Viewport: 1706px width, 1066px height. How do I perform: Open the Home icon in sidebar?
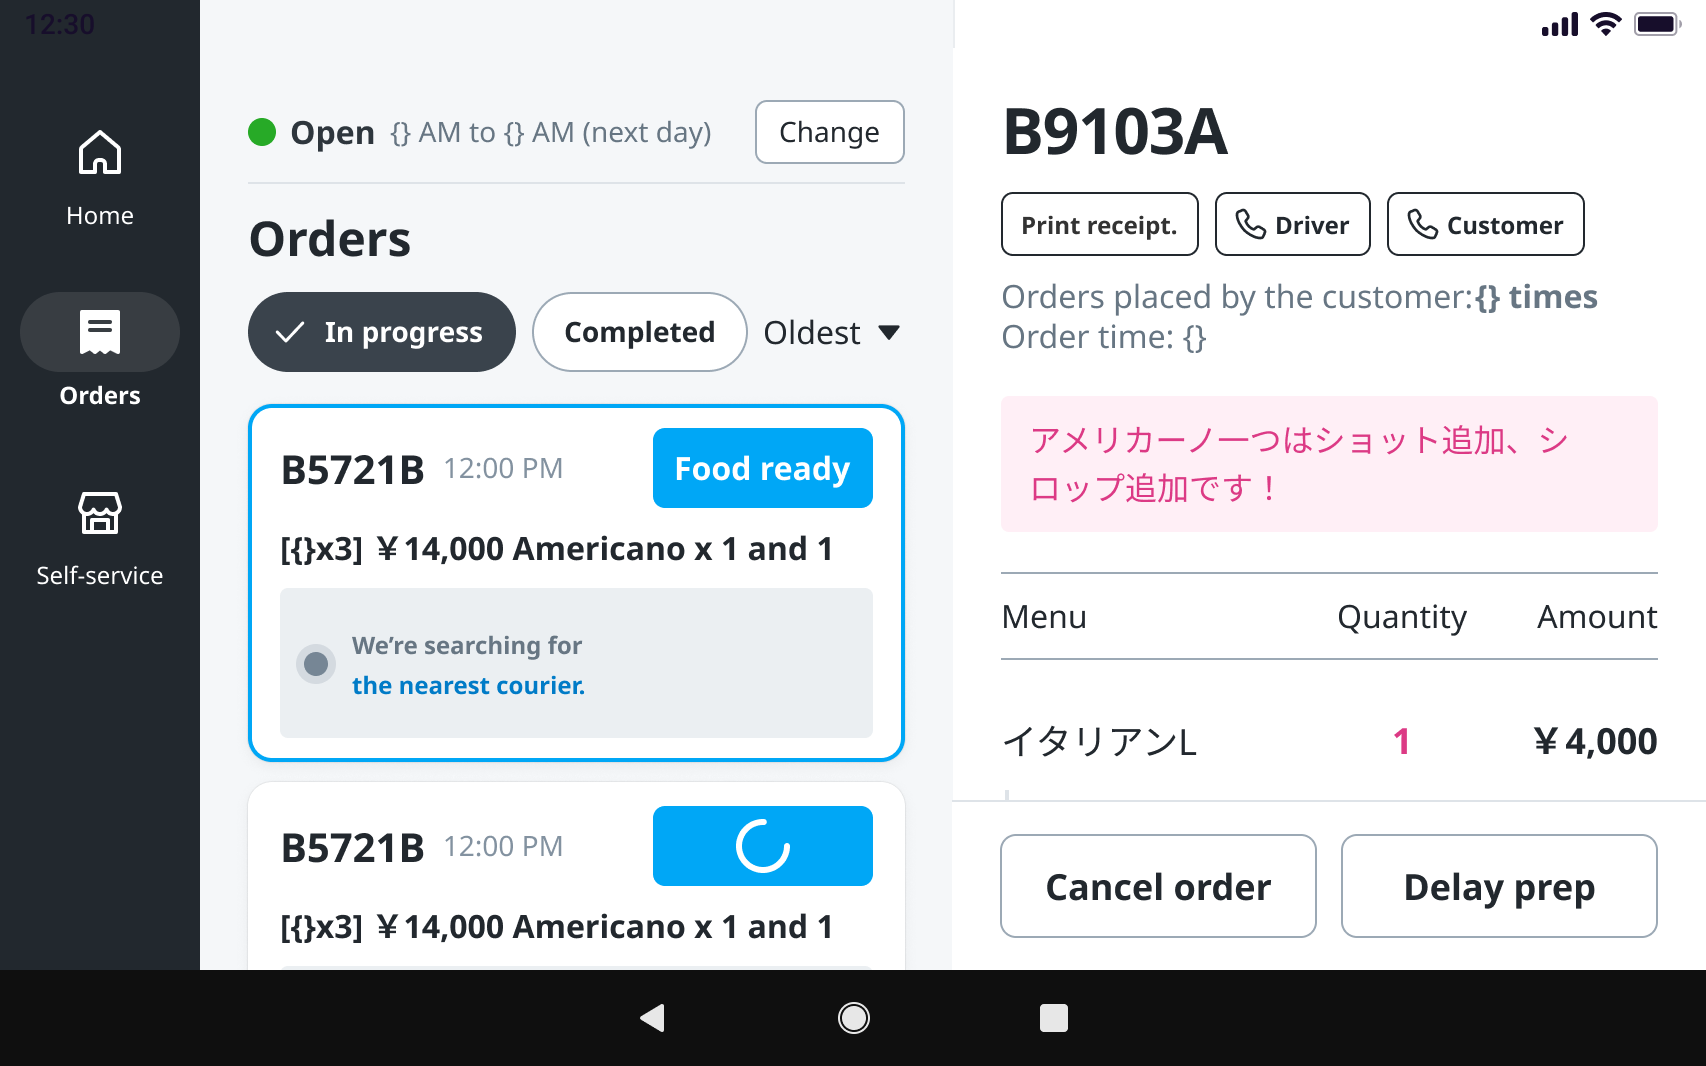click(100, 153)
